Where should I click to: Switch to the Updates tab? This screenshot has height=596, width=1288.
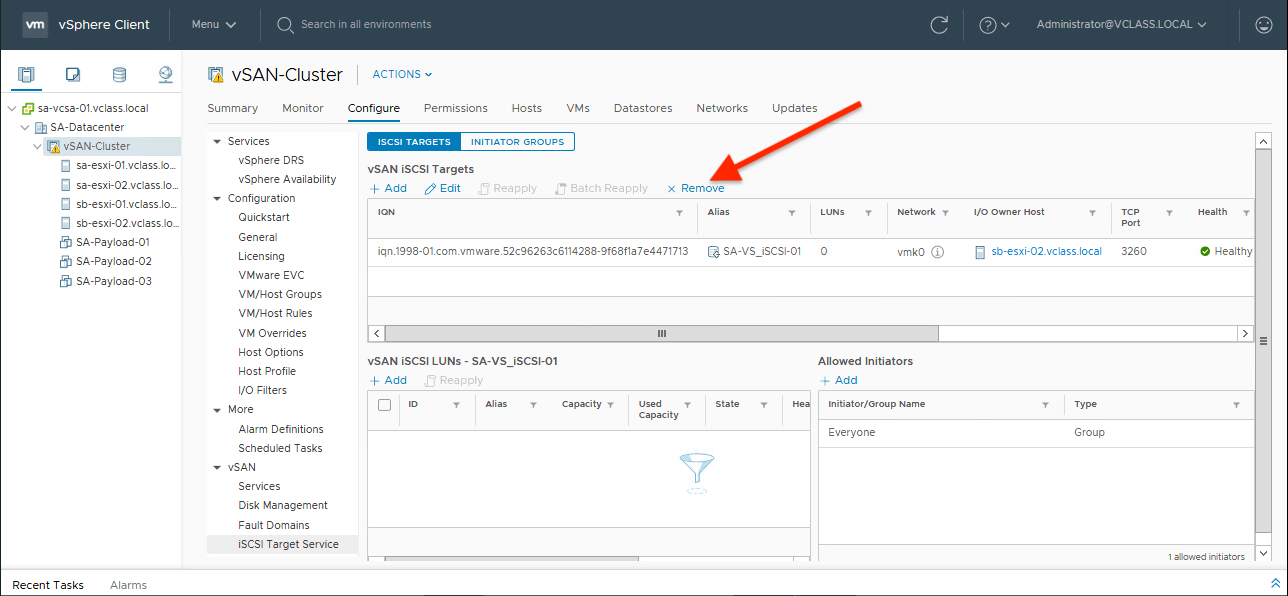click(795, 108)
